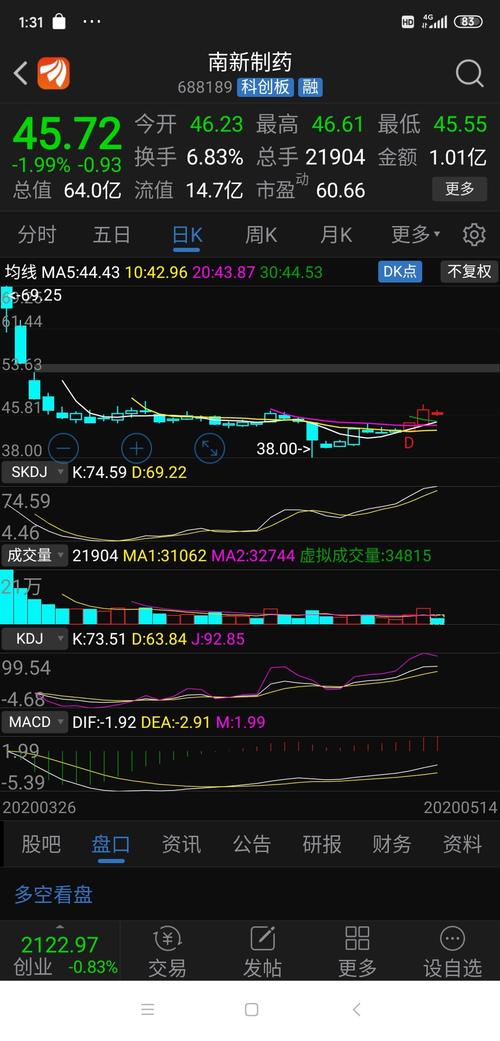Image resolution: width=500 pixels, height=1041 pixels.
Task: Tap the red D signal marker
Action: click(x=409, y=442)
